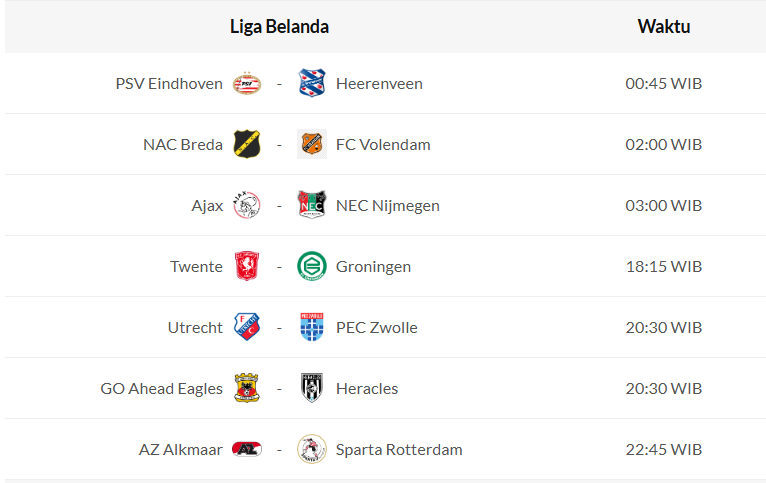Click the PSV Eindhoven club logo
The width and height of the screenshot is (766, 483).
(247, 84)
